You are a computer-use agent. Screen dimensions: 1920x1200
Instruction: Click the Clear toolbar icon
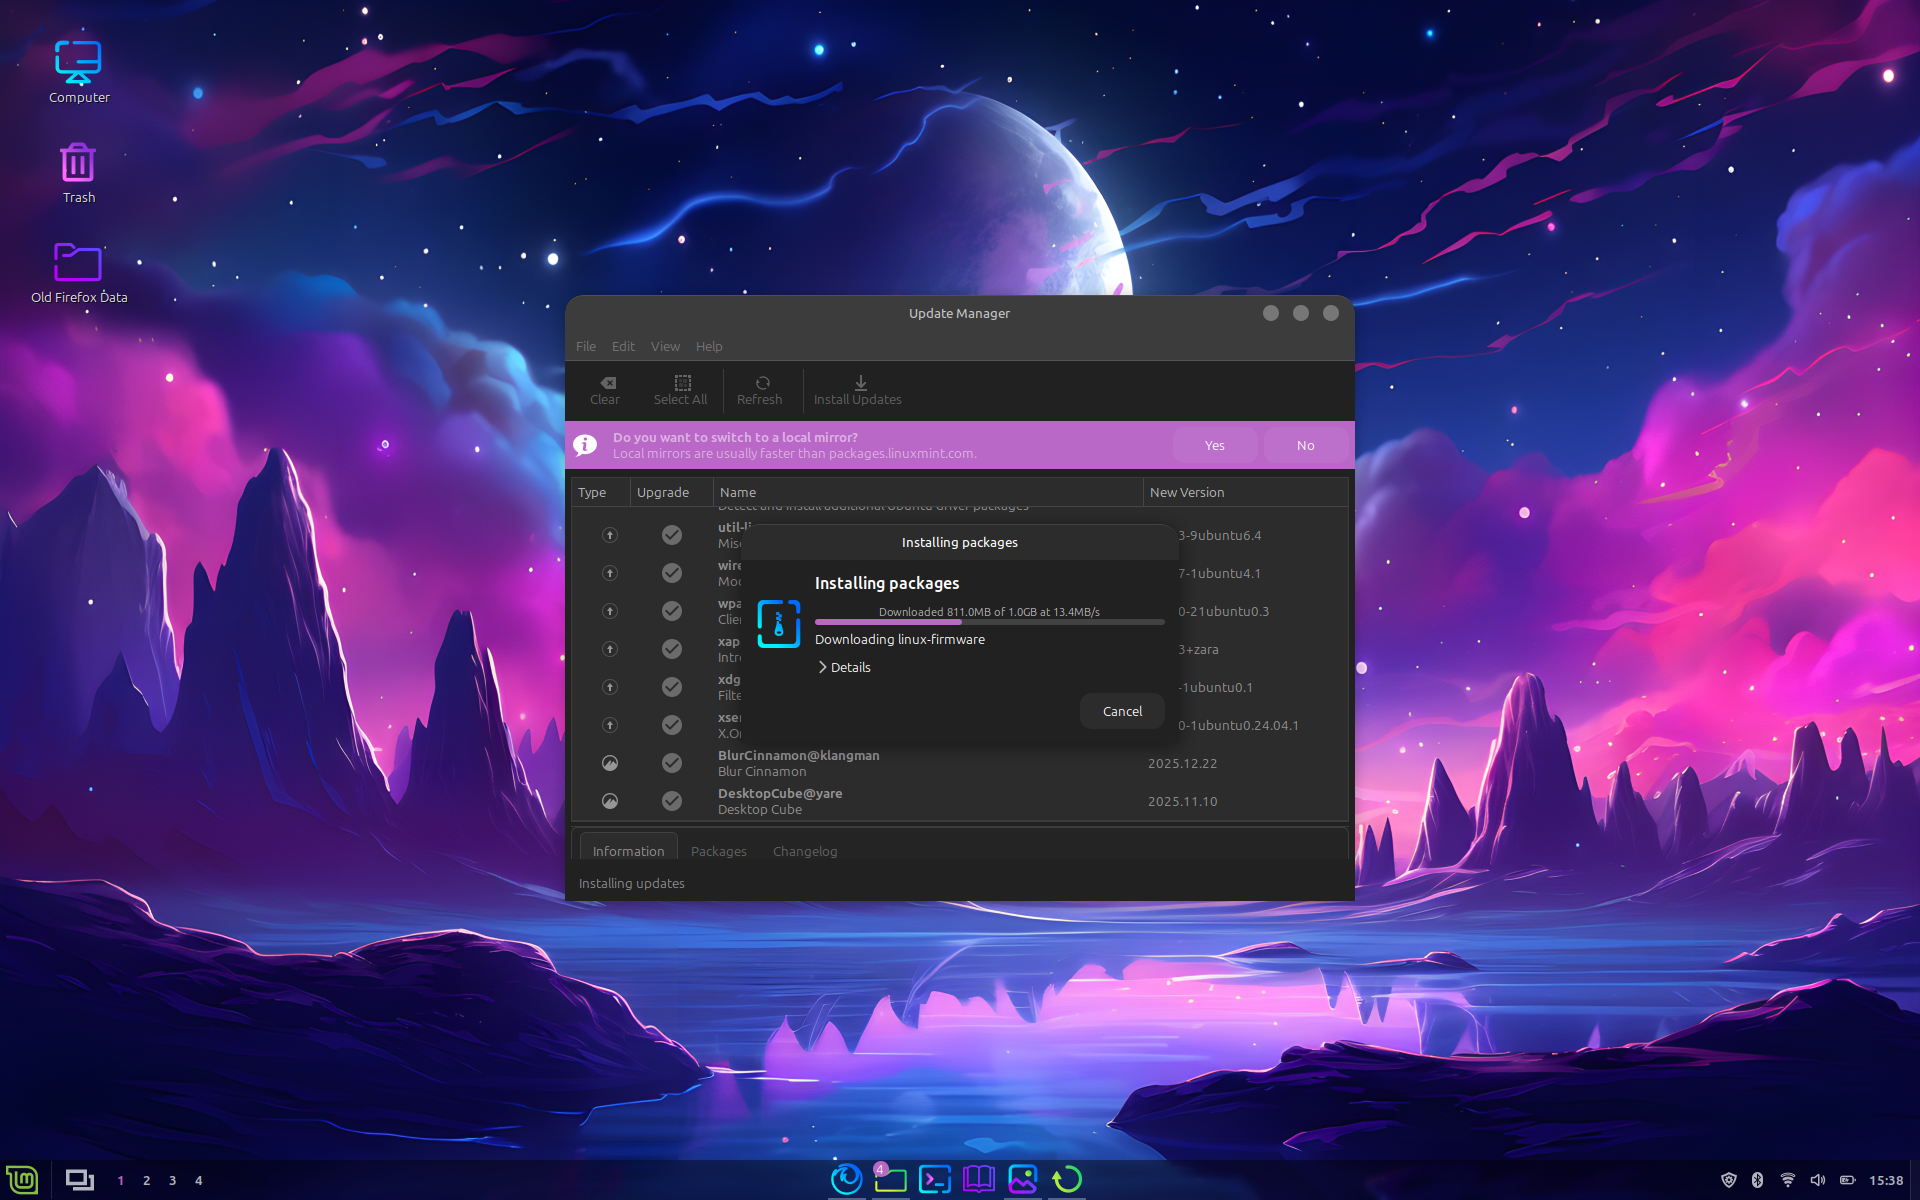pos(607,383)
